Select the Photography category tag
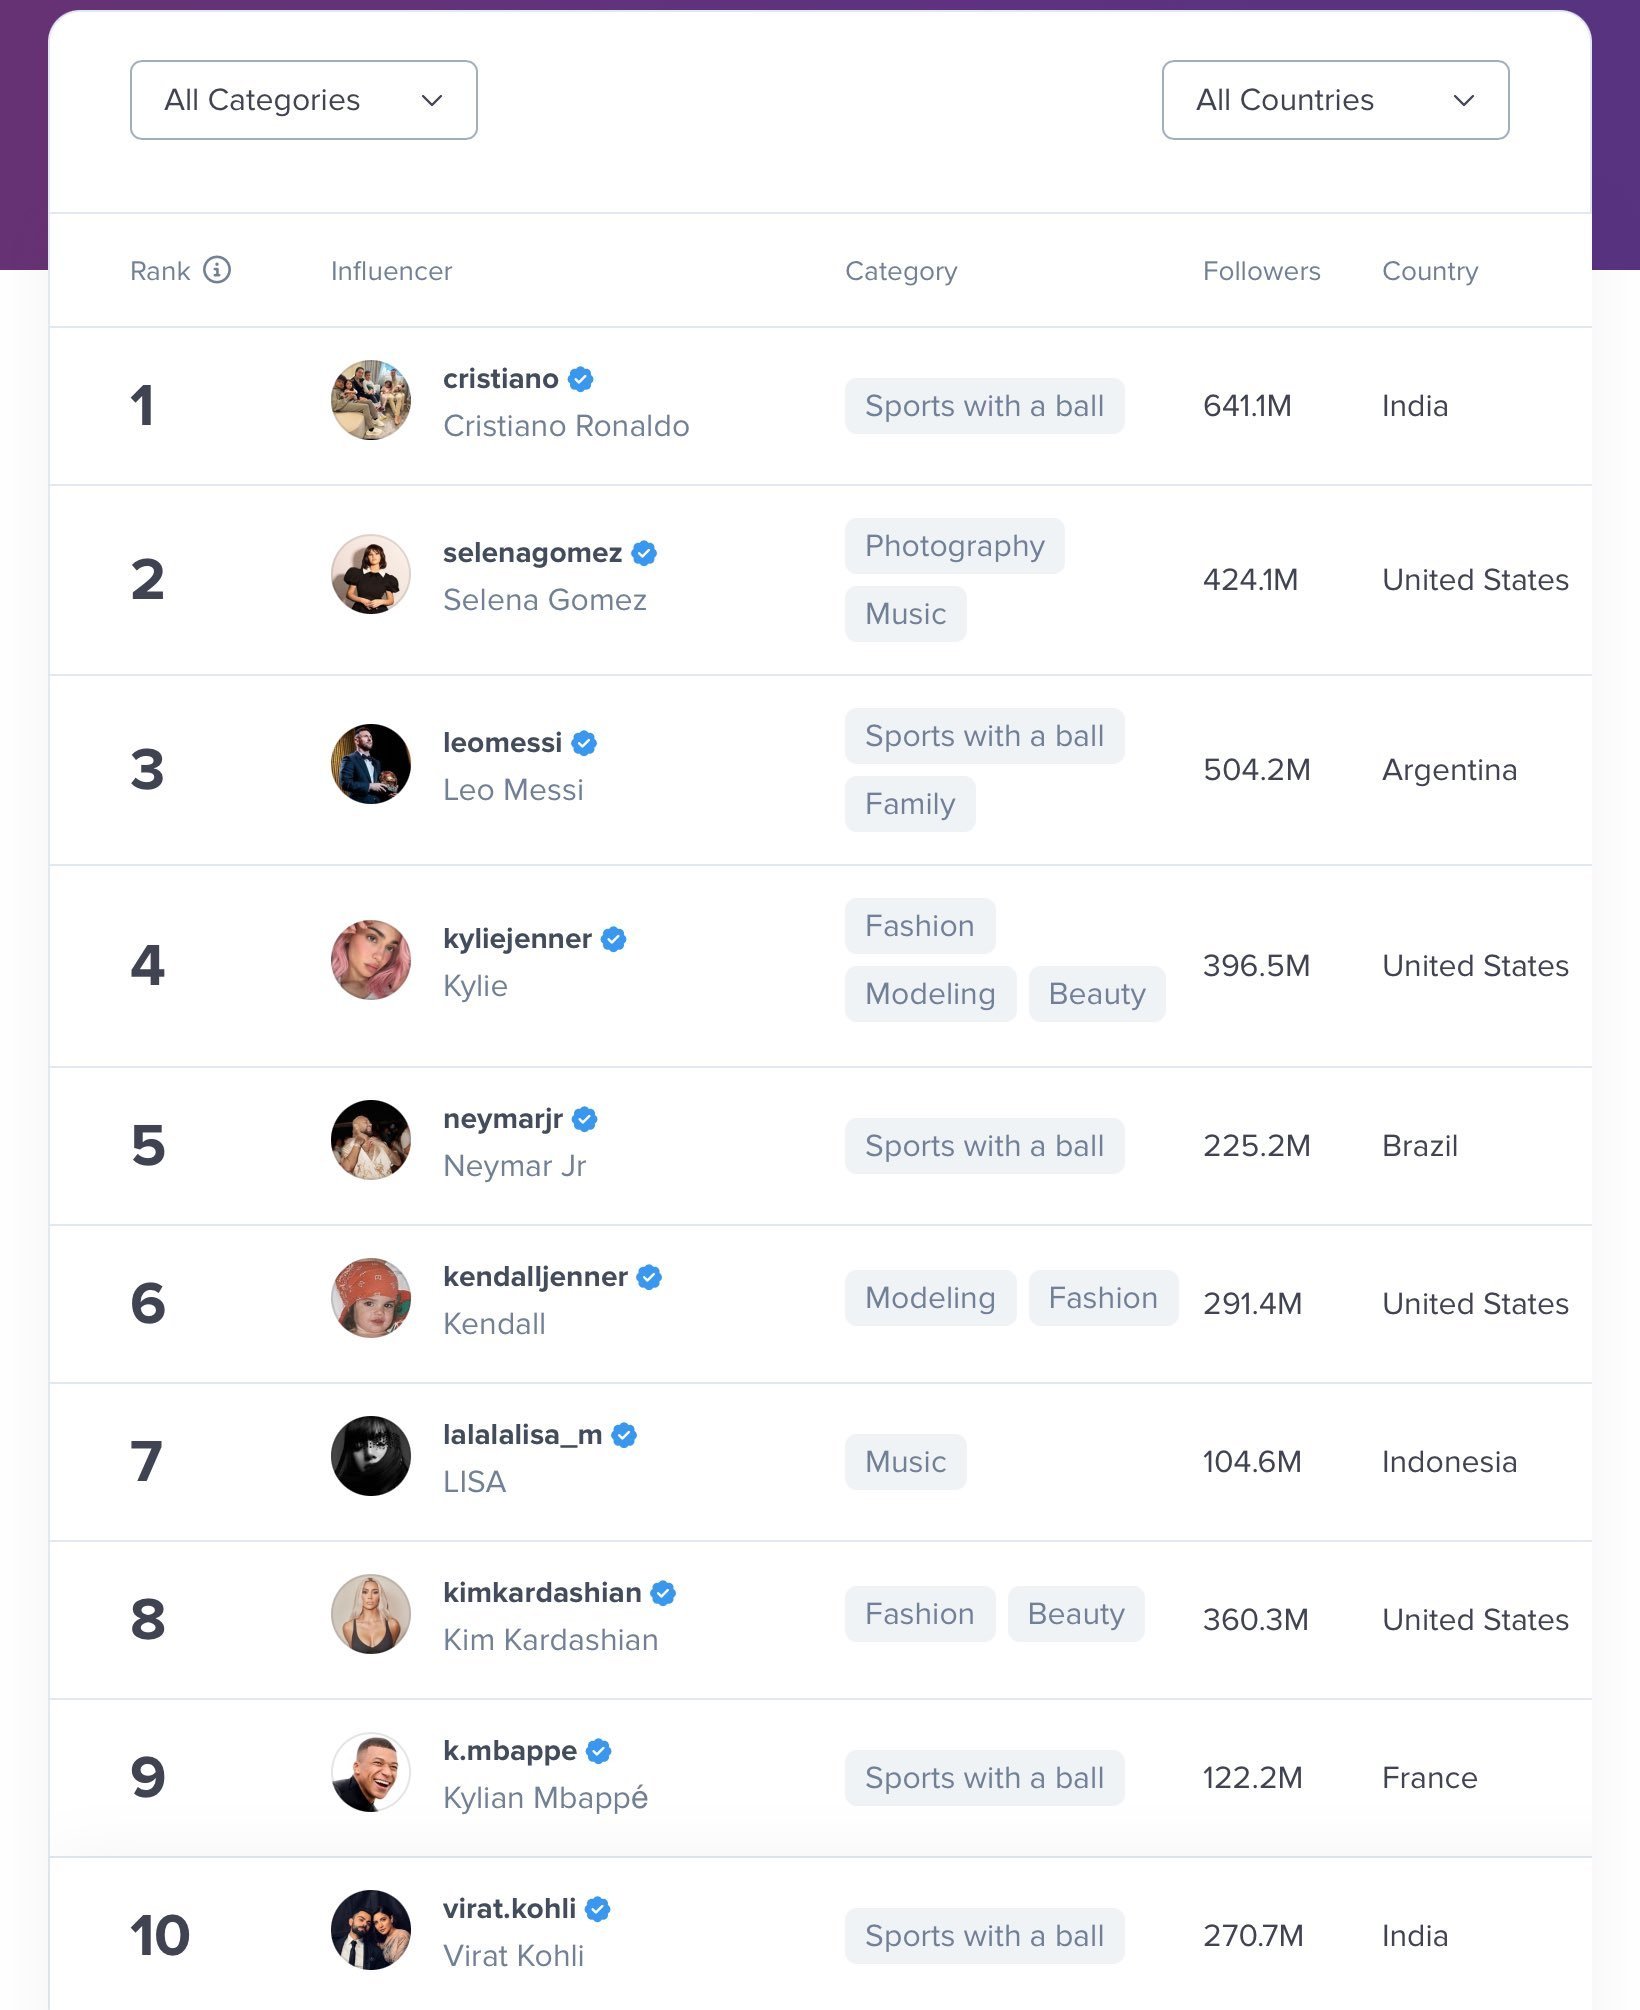 tap(955, 546)
